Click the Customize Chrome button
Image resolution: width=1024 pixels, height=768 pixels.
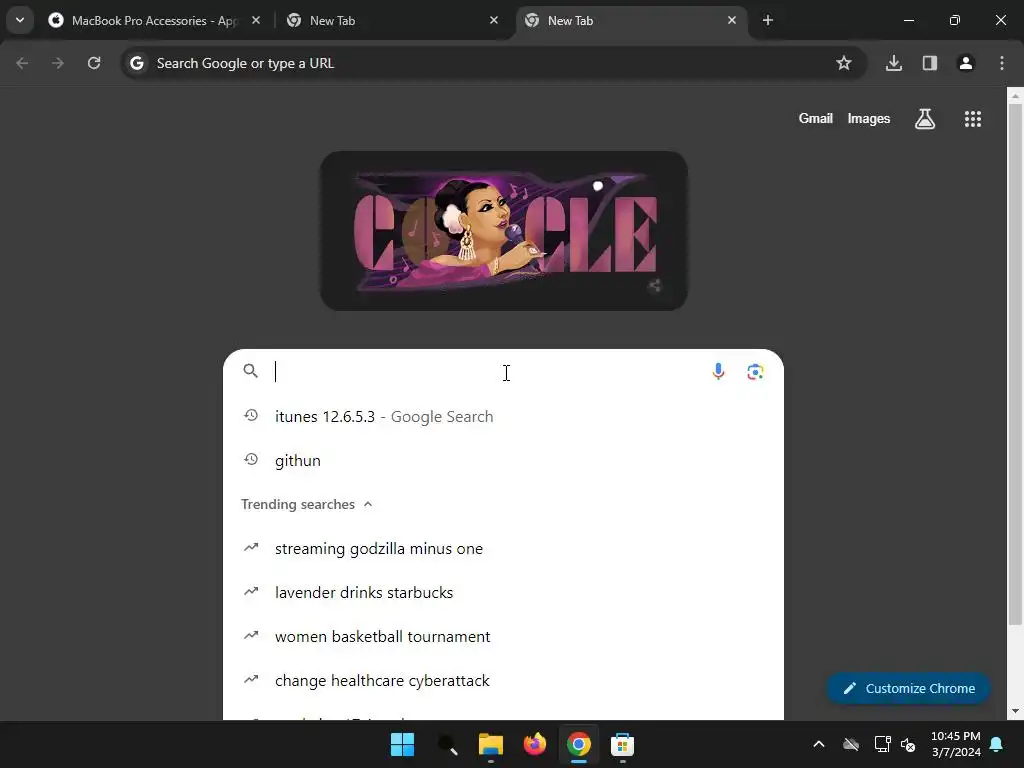908,688
